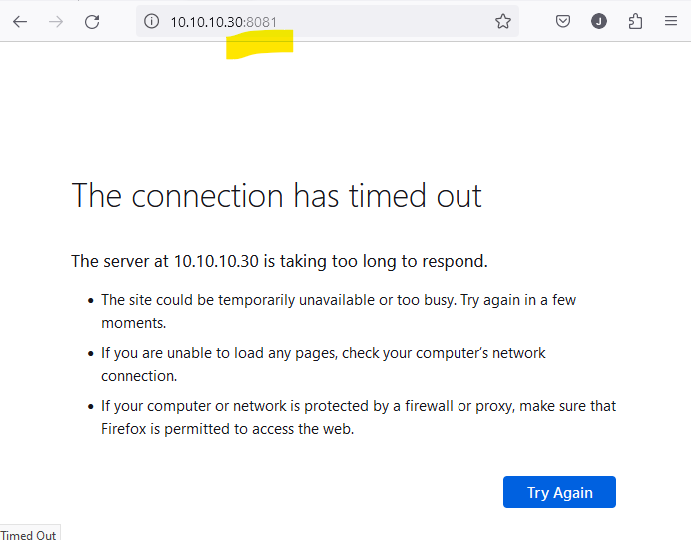691x540 pixels.
Task: Click the address bar showing 10.10.10.30
Action: (x=206, y=22)
